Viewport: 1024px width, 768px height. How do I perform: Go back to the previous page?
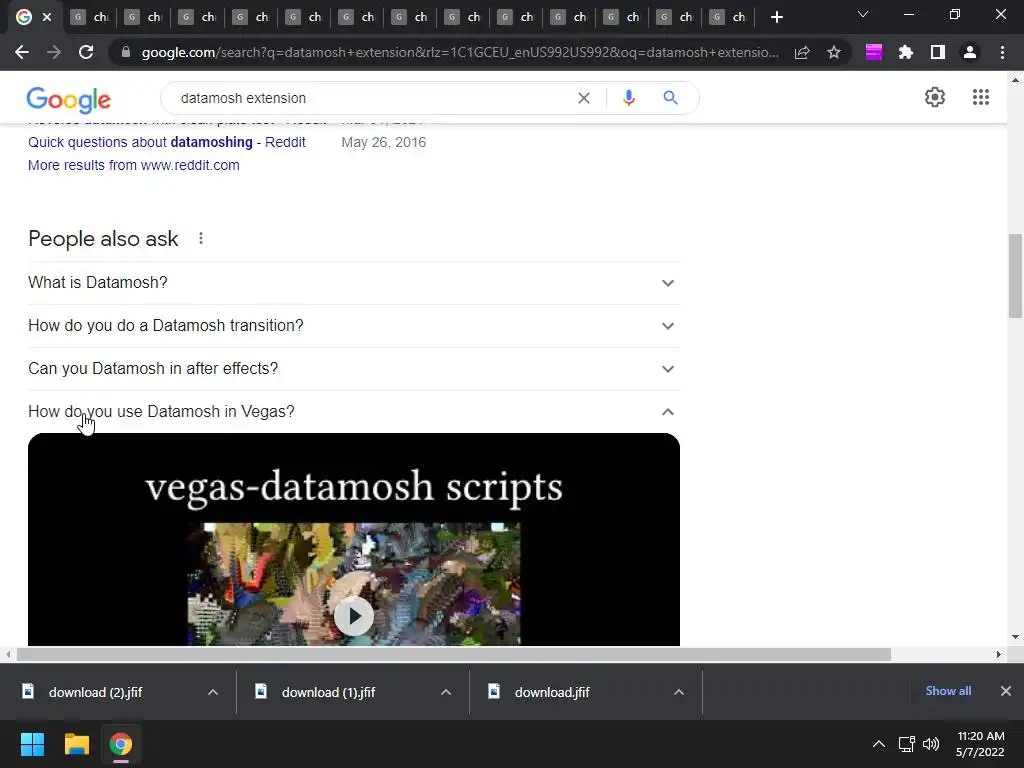tap(22, 52)
